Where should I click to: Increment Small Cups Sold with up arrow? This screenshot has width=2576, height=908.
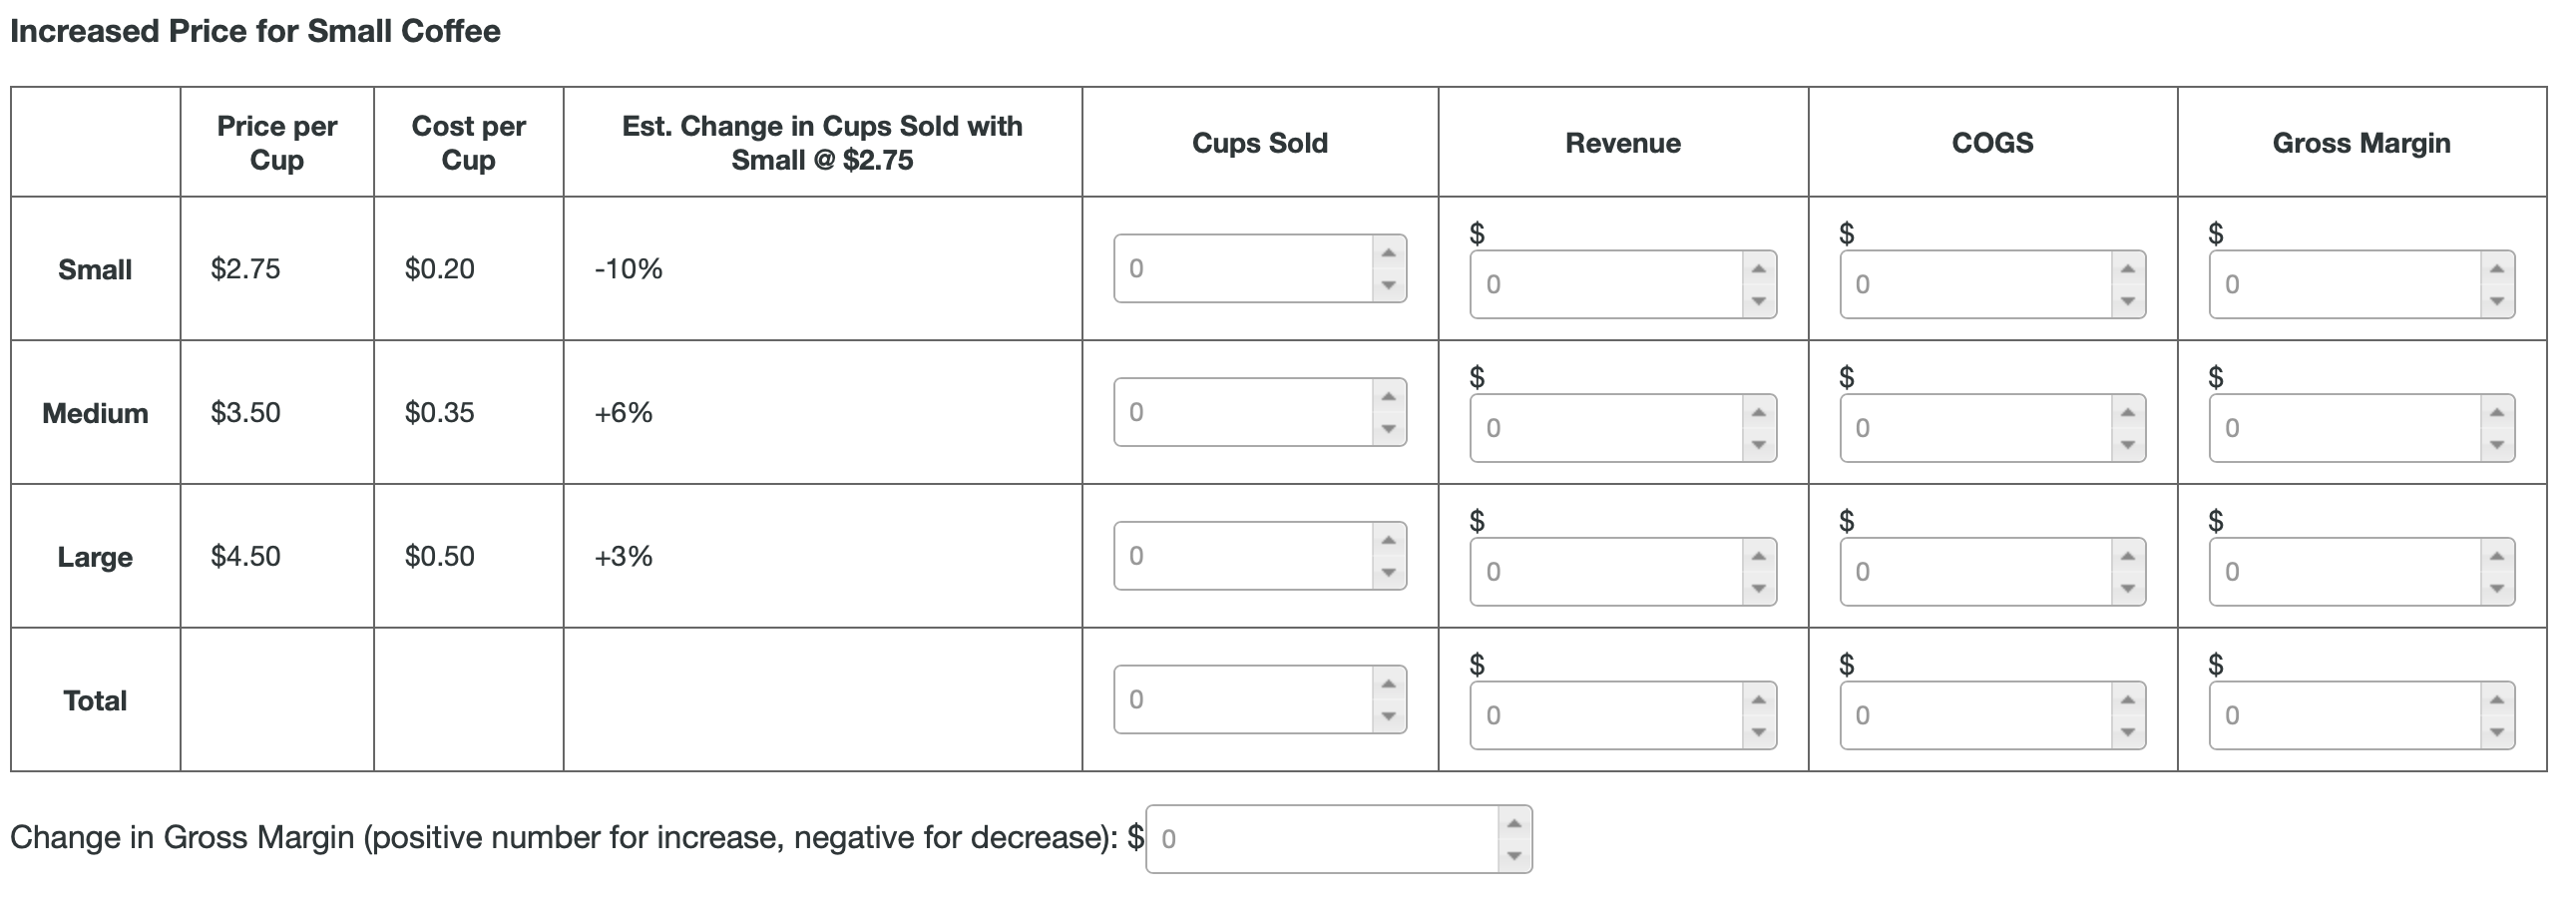click(x=1390, y=253)
